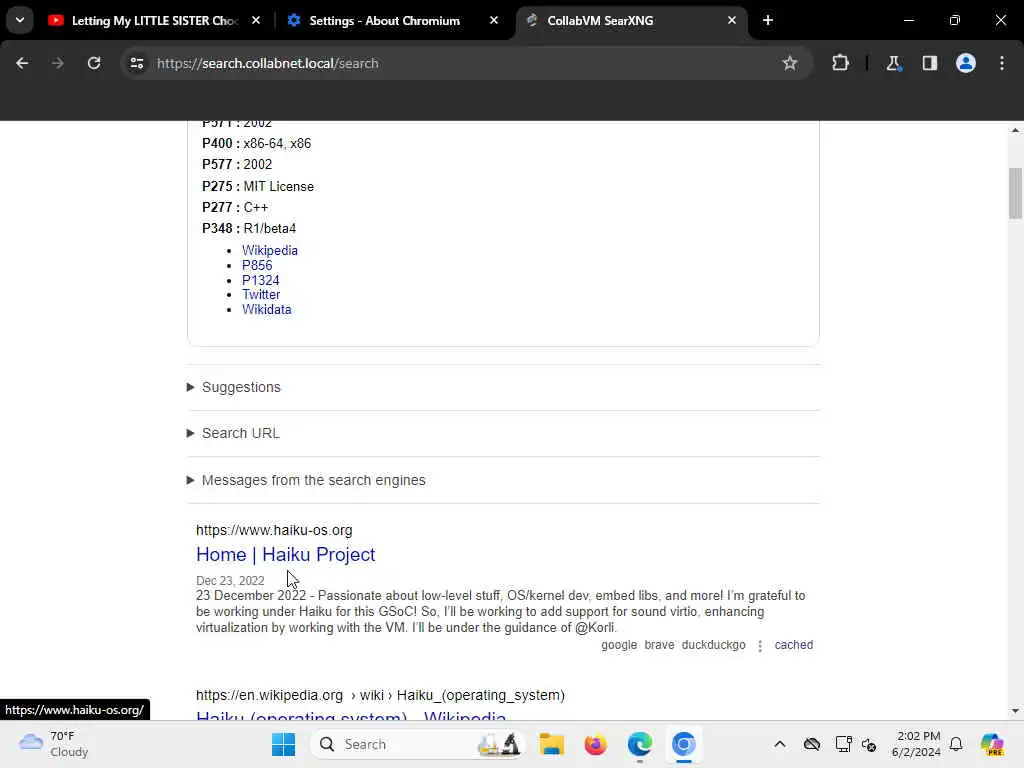This screenshot has height=768, width=1024.
Task: Open the cached version of Haiku result
Action: [x=793, y=645]
